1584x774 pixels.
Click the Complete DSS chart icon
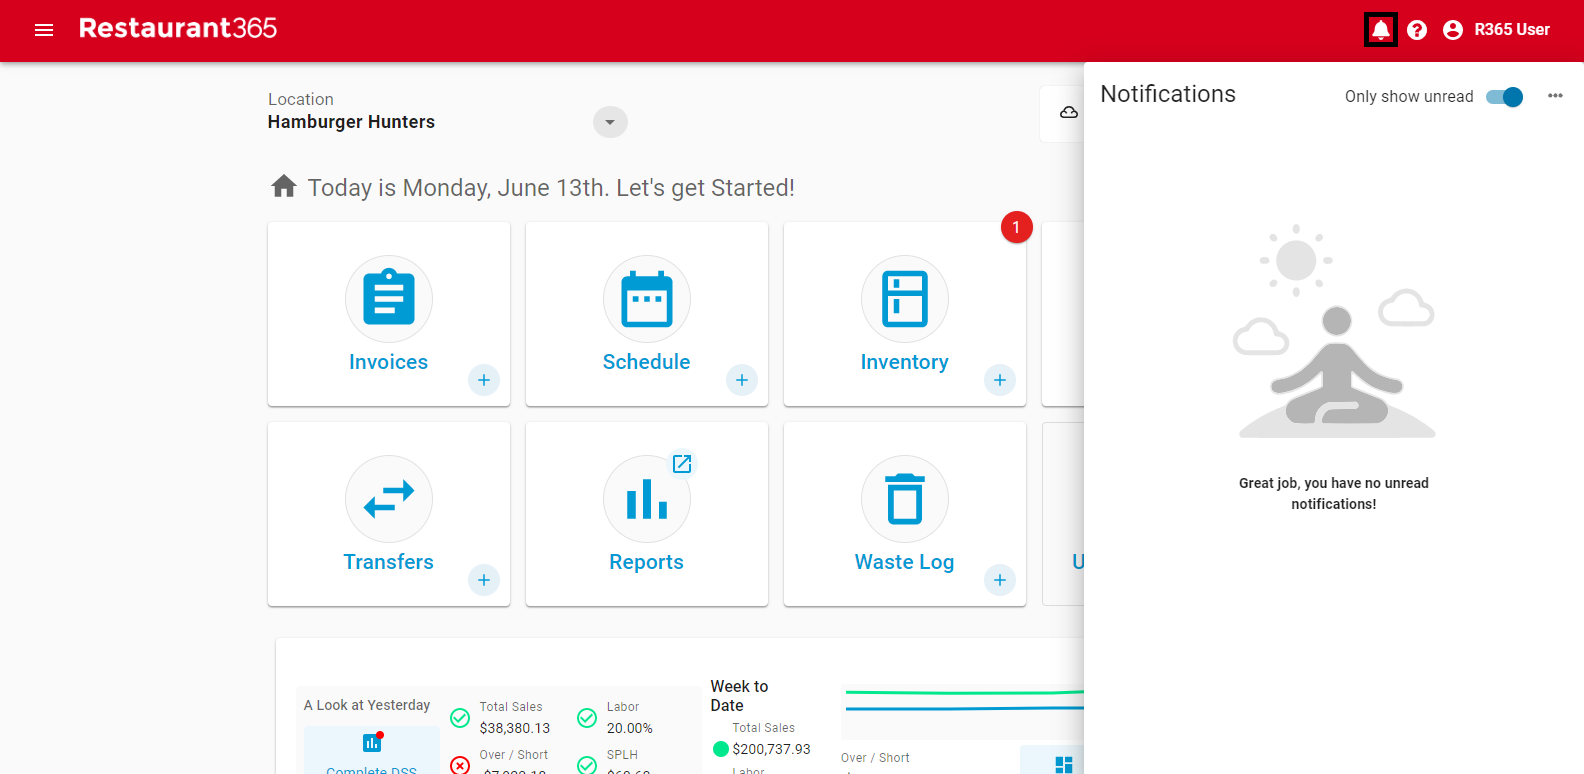click(x=372, y=742)
